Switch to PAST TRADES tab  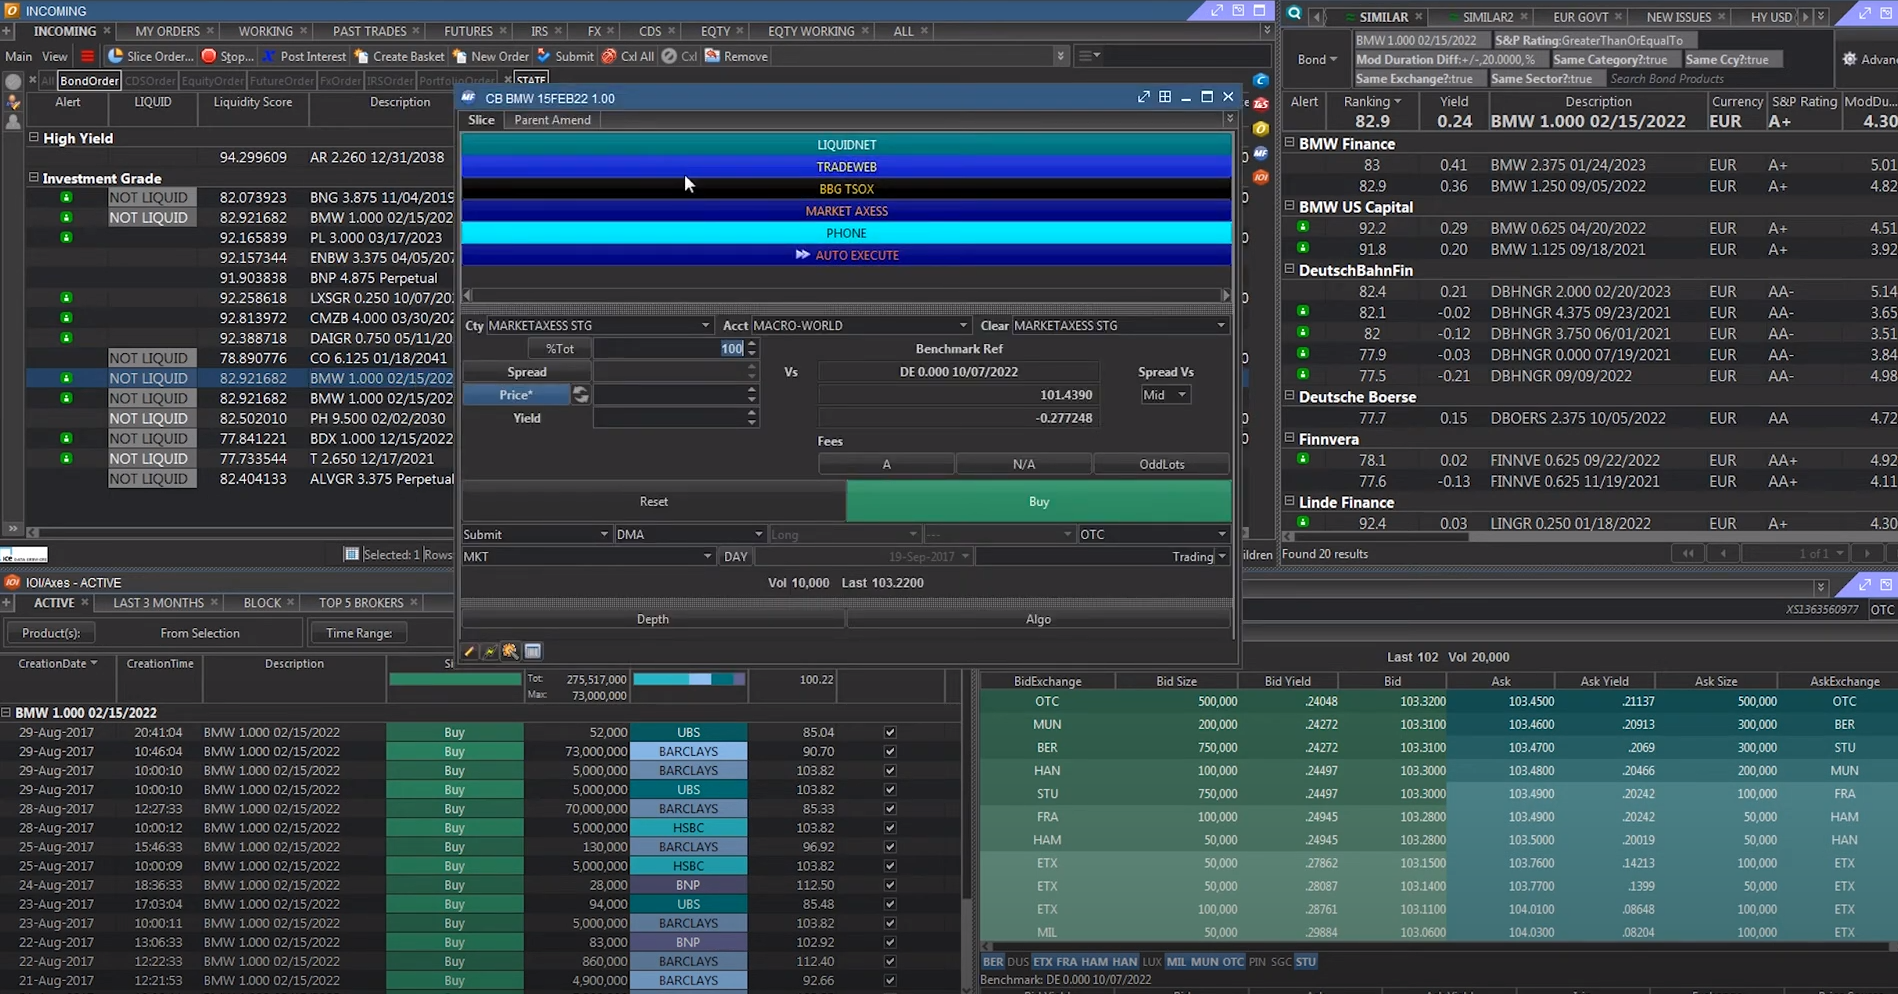[x=369, y=31]
